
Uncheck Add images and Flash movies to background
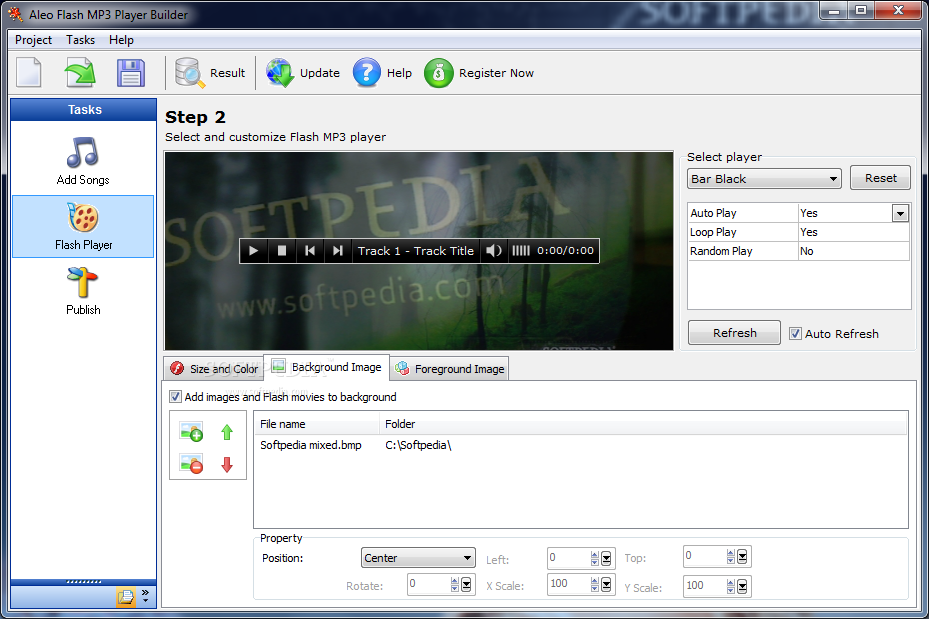[x=175, y=397]
